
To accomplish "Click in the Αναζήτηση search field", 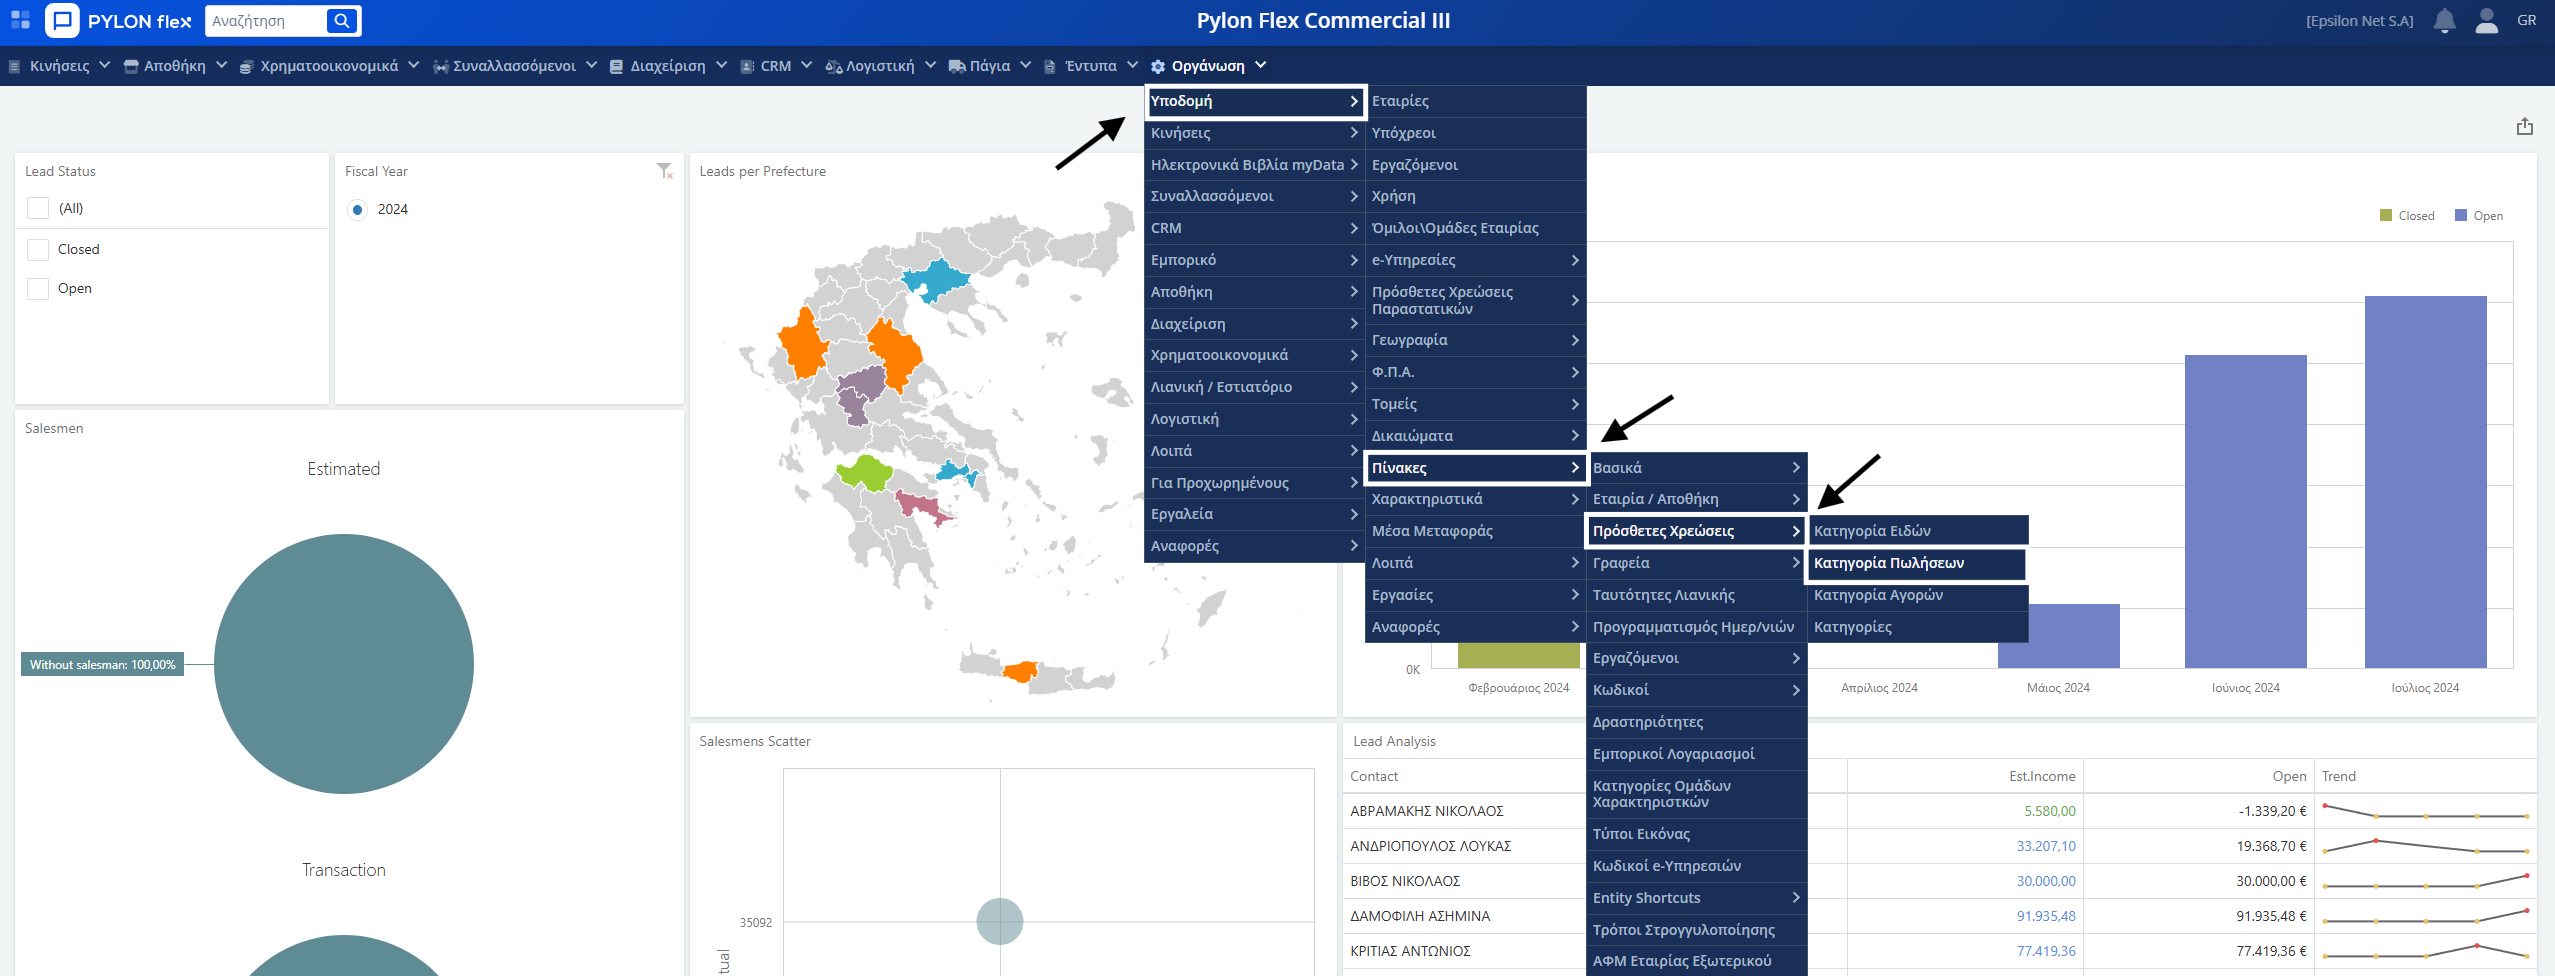I will [x=266, y=21].
